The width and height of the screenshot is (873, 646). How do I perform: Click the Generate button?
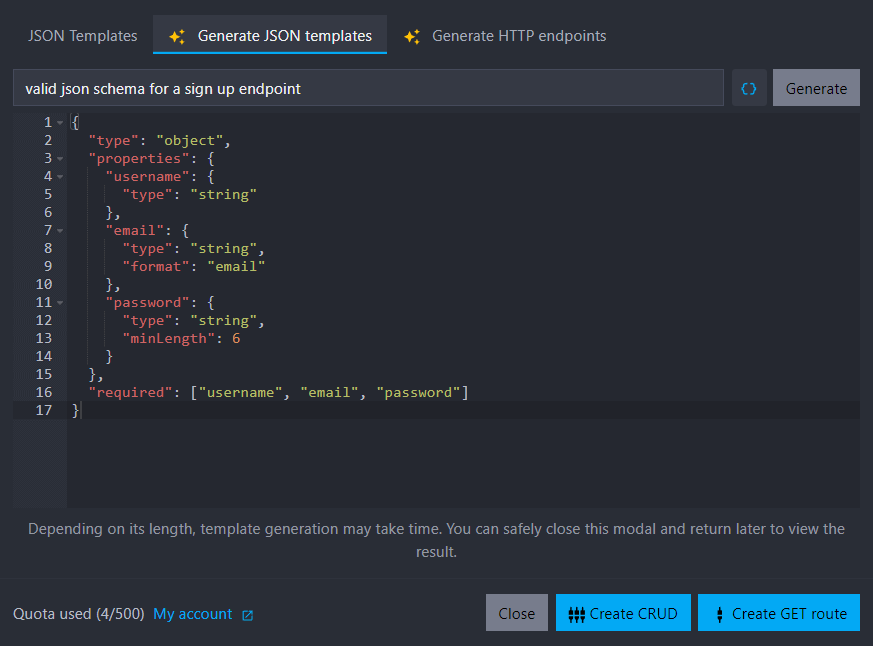coord(816,87)
